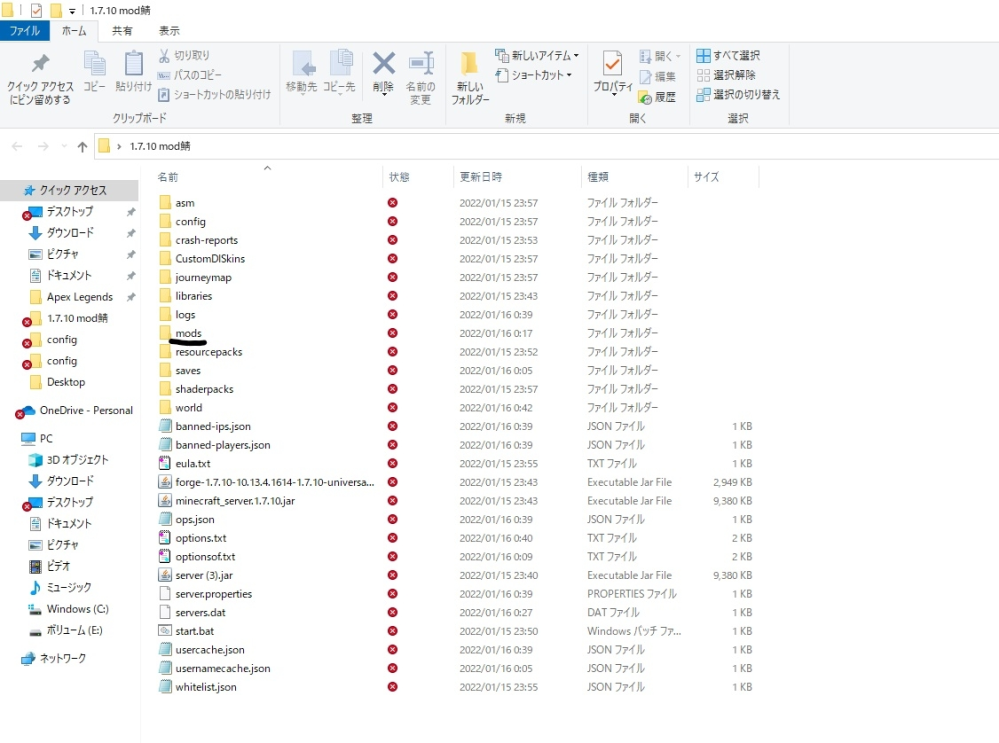Click the History (履歴) icon
Viewport: 999px width, 743px height.
pyautogui.click(x=645, y=97)
